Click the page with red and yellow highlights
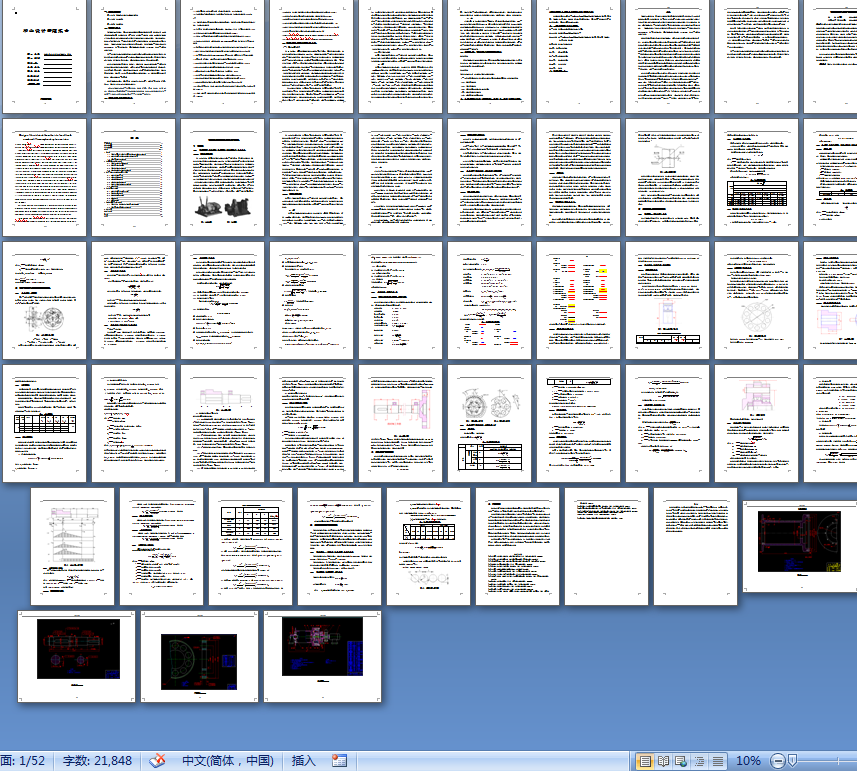 point(578,301)
